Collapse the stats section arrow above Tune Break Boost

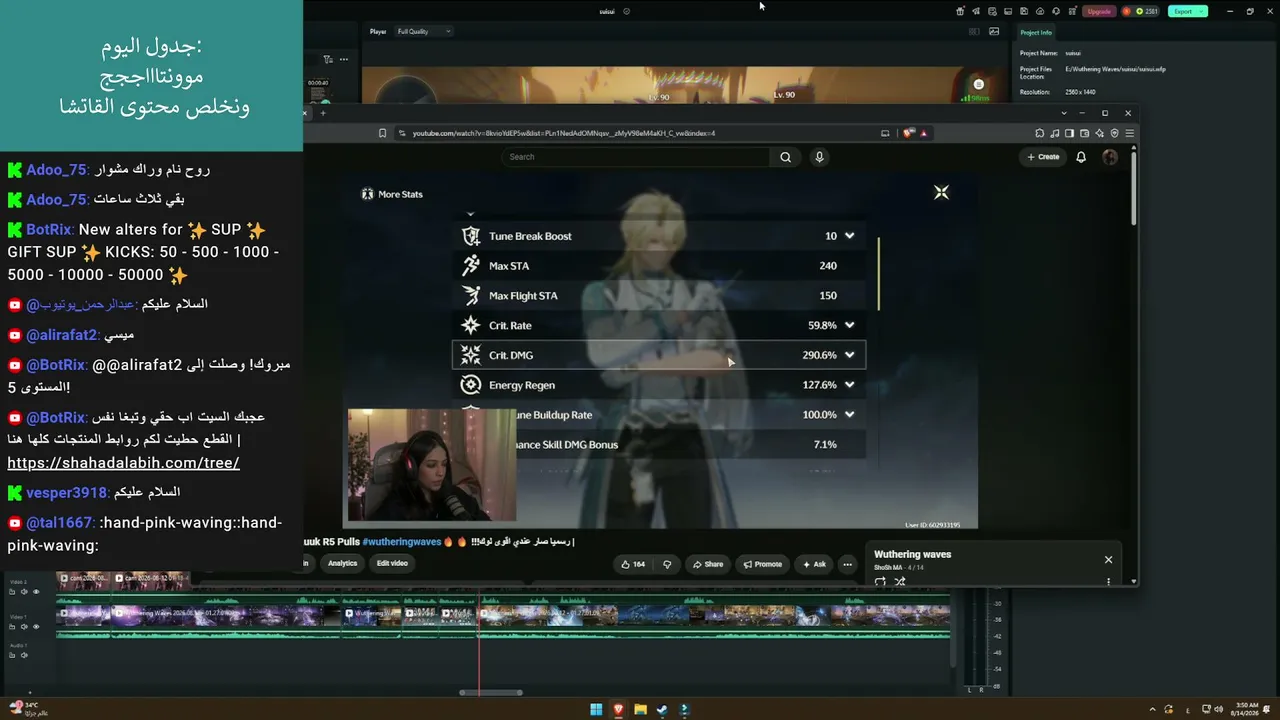[x=470, y=214]
